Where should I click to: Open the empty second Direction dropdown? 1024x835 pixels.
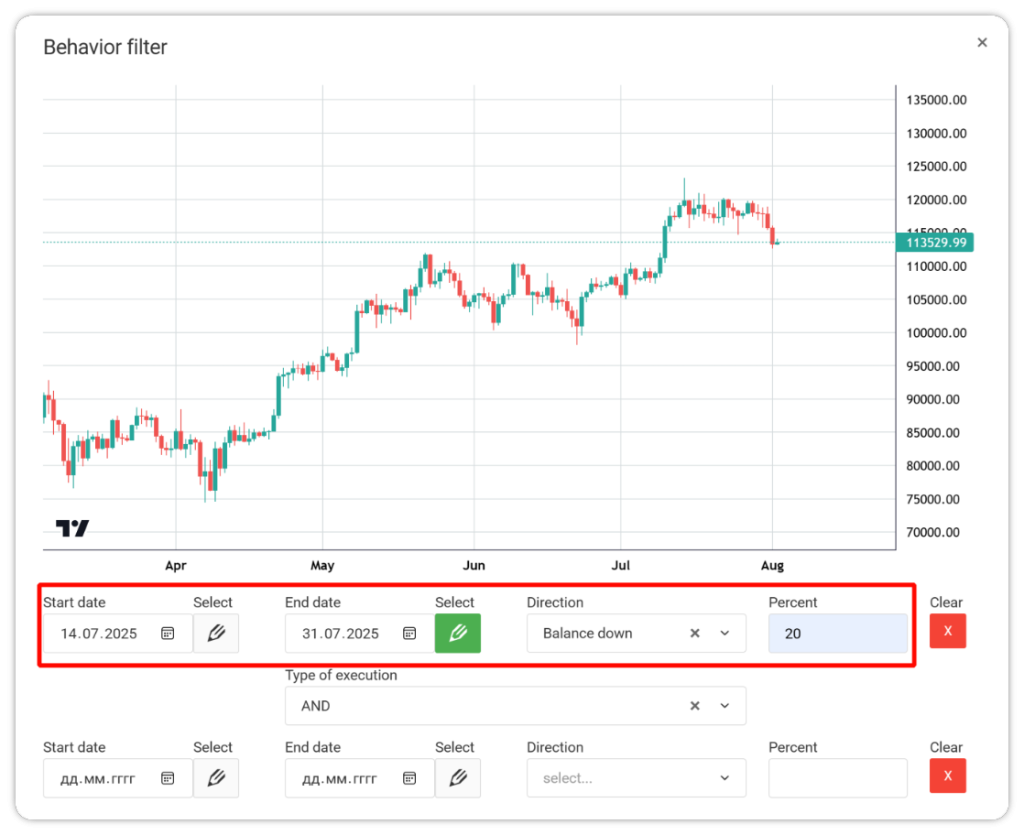coord(636,778)
